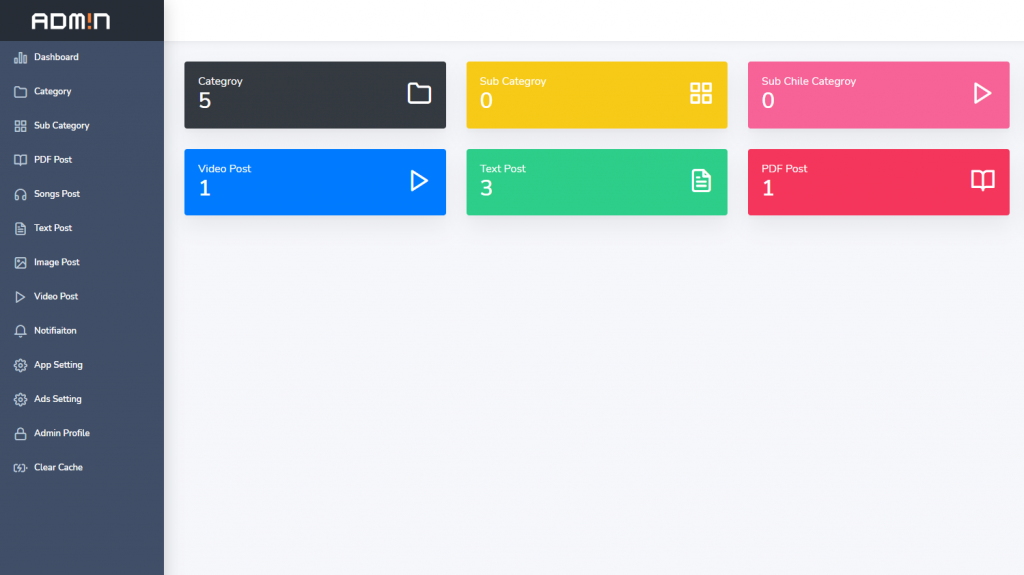Click the play icon on blue Video Post card
The width and height of the screenshot is (1024, 575).
(419, 180)
